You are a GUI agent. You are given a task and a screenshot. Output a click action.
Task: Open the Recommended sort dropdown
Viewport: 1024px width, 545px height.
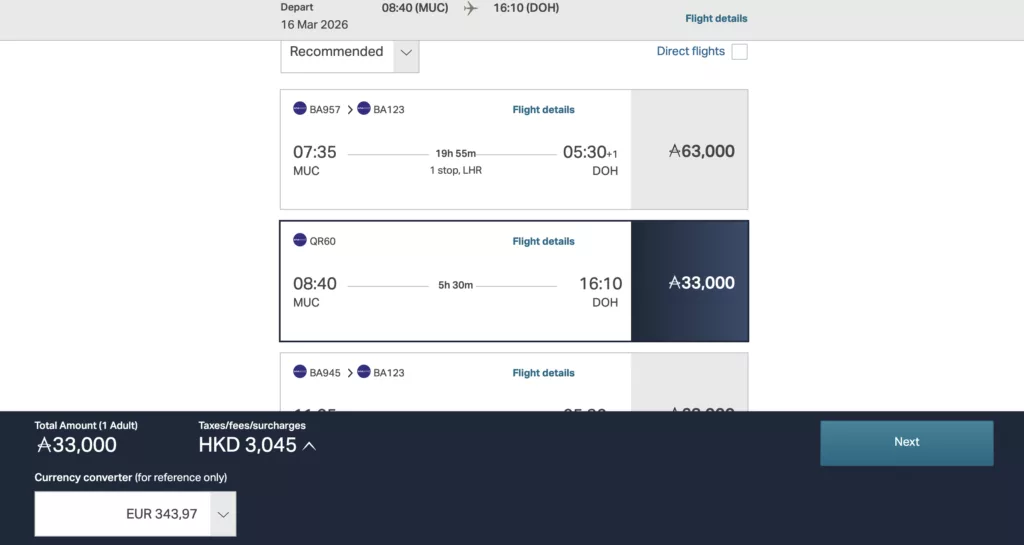pos(349,52)
